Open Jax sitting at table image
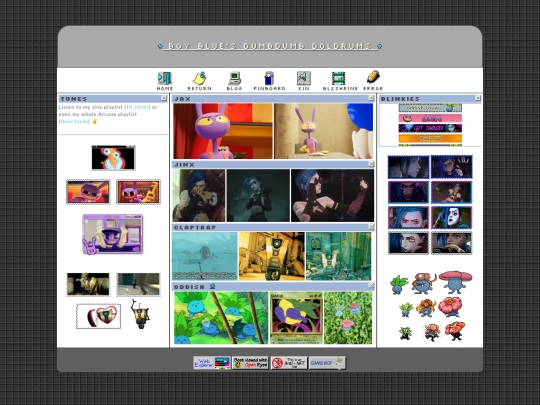 click(323, 131)
